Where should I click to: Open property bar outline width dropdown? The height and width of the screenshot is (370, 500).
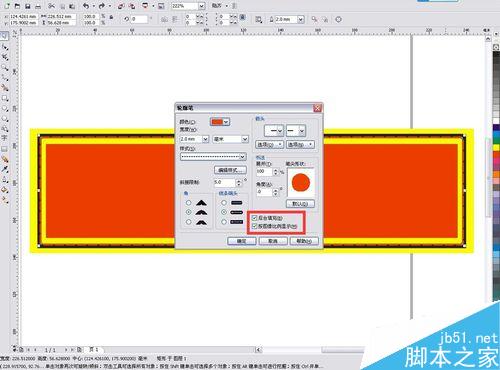coord(301,19)
